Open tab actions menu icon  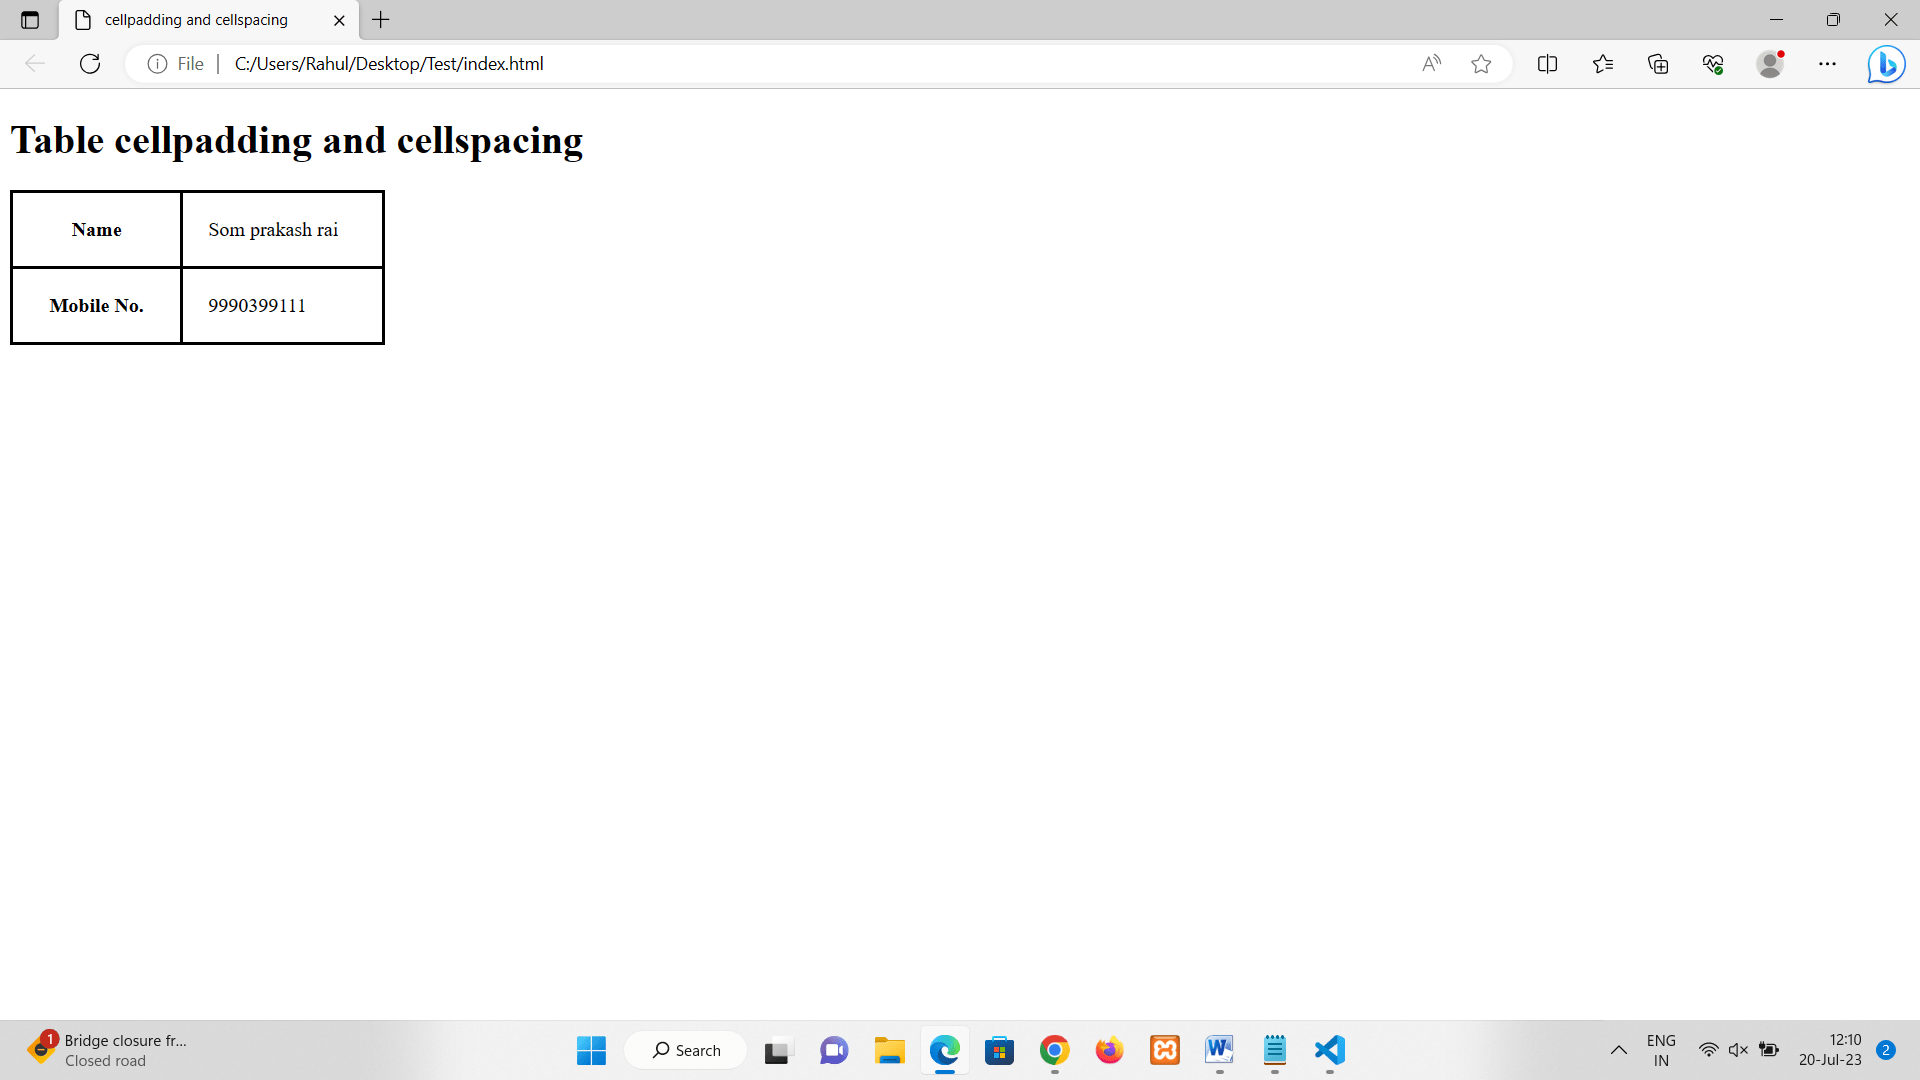tap(30, 20)
